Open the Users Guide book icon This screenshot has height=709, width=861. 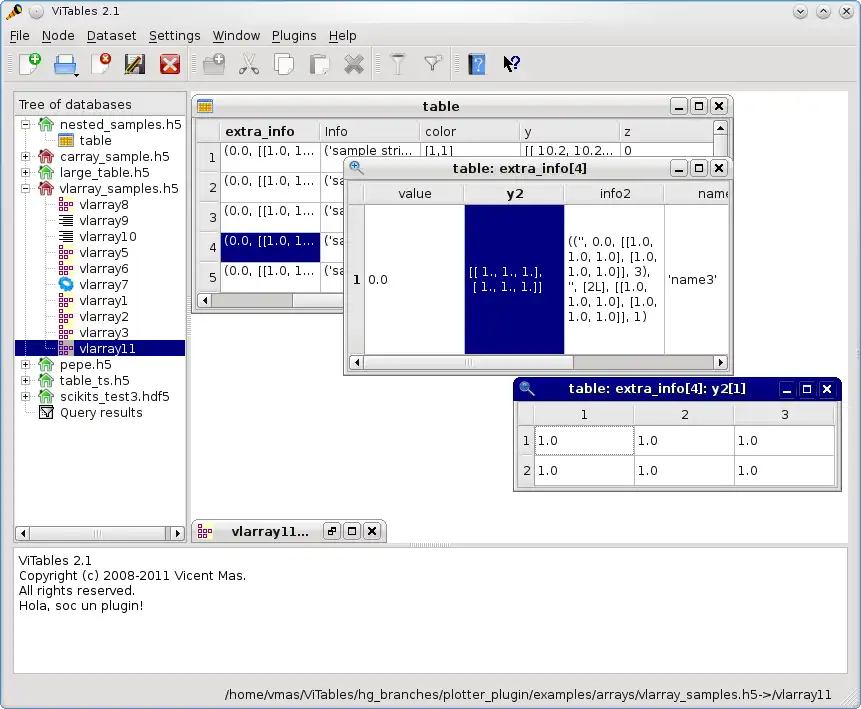477,65
